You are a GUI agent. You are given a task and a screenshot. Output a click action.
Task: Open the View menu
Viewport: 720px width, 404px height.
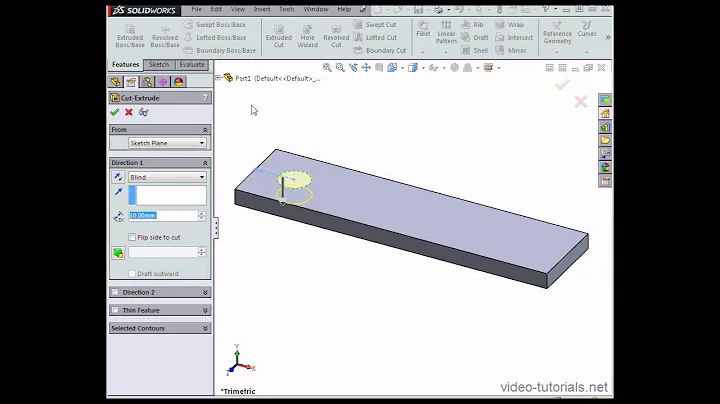(x=238, y=9)
